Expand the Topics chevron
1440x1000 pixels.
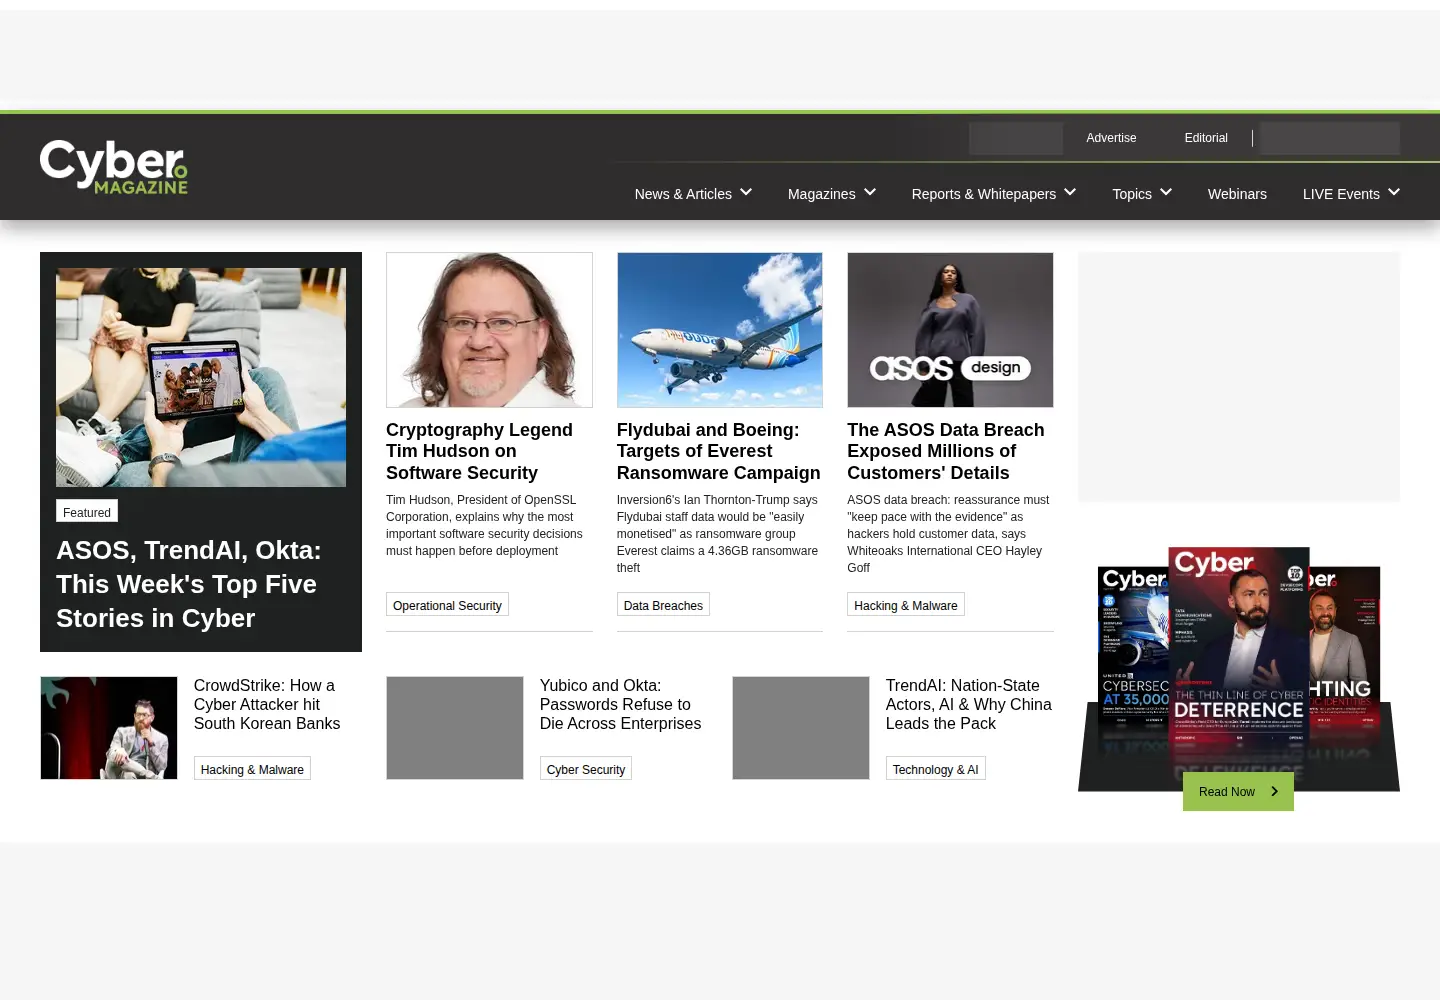point(1166,192)
